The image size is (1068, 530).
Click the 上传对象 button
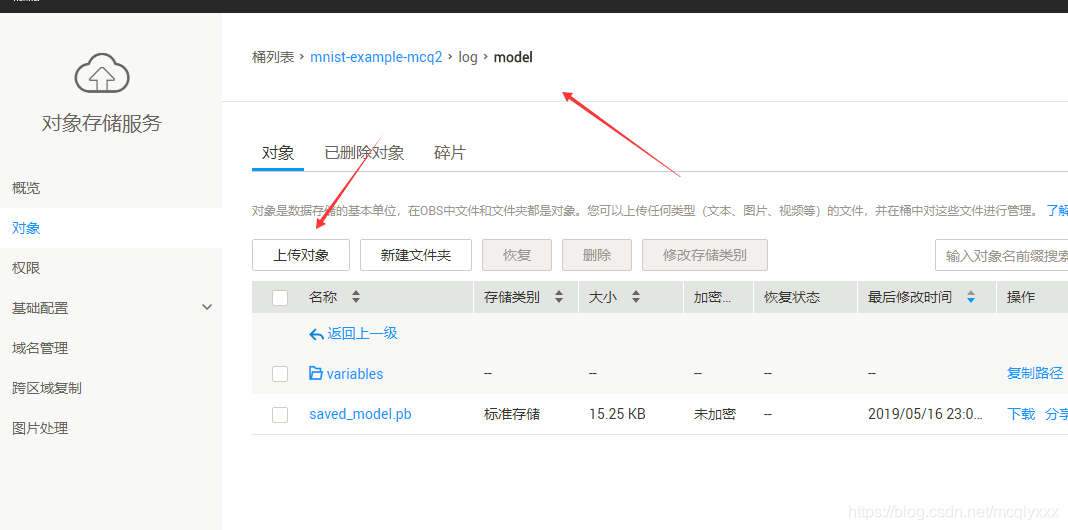pos(301,255)
